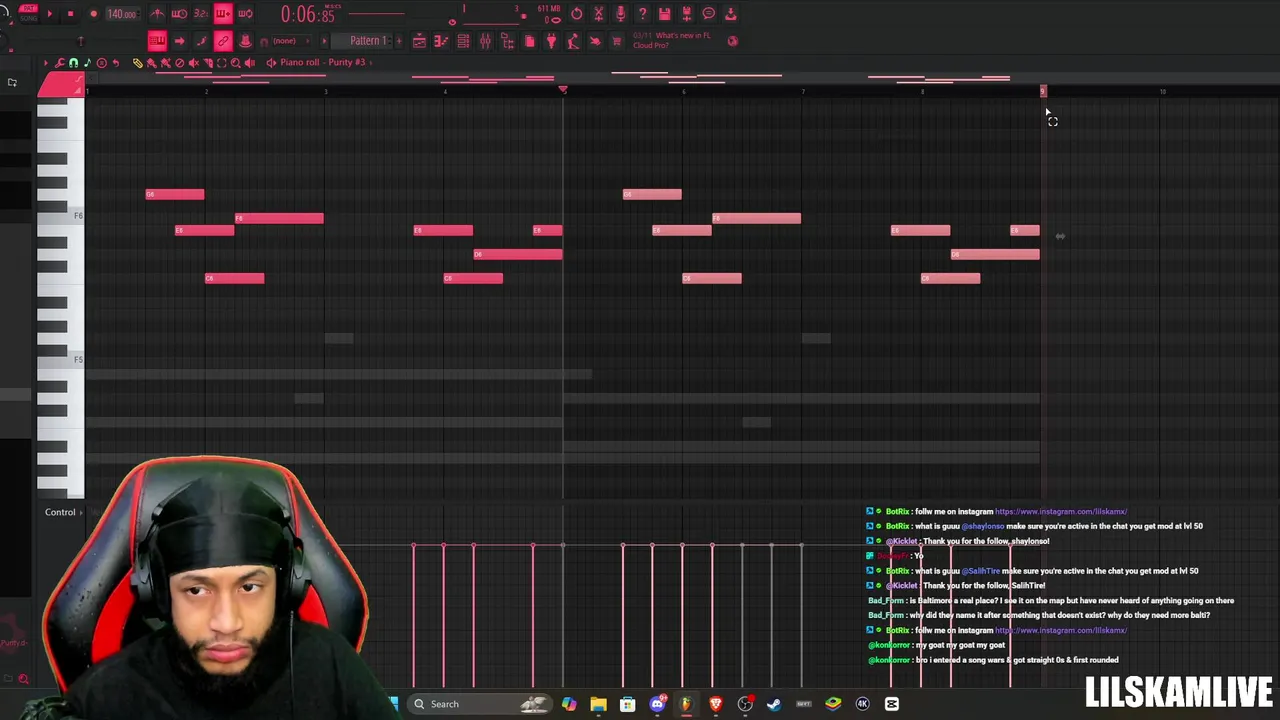Toggle wait for input before recording
Screen dimensions: 1280x720
tap(179, 14)
